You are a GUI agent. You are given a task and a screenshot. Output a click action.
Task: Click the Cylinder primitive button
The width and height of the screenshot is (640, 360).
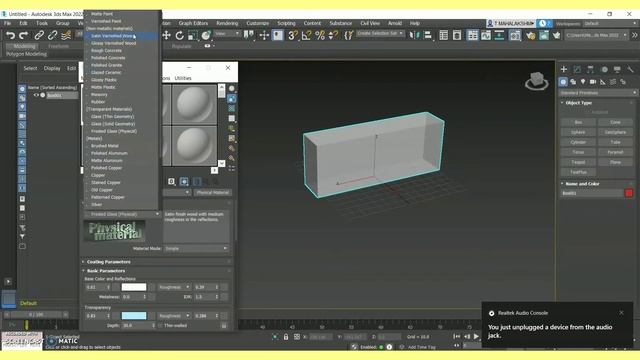tap(578, 142)
